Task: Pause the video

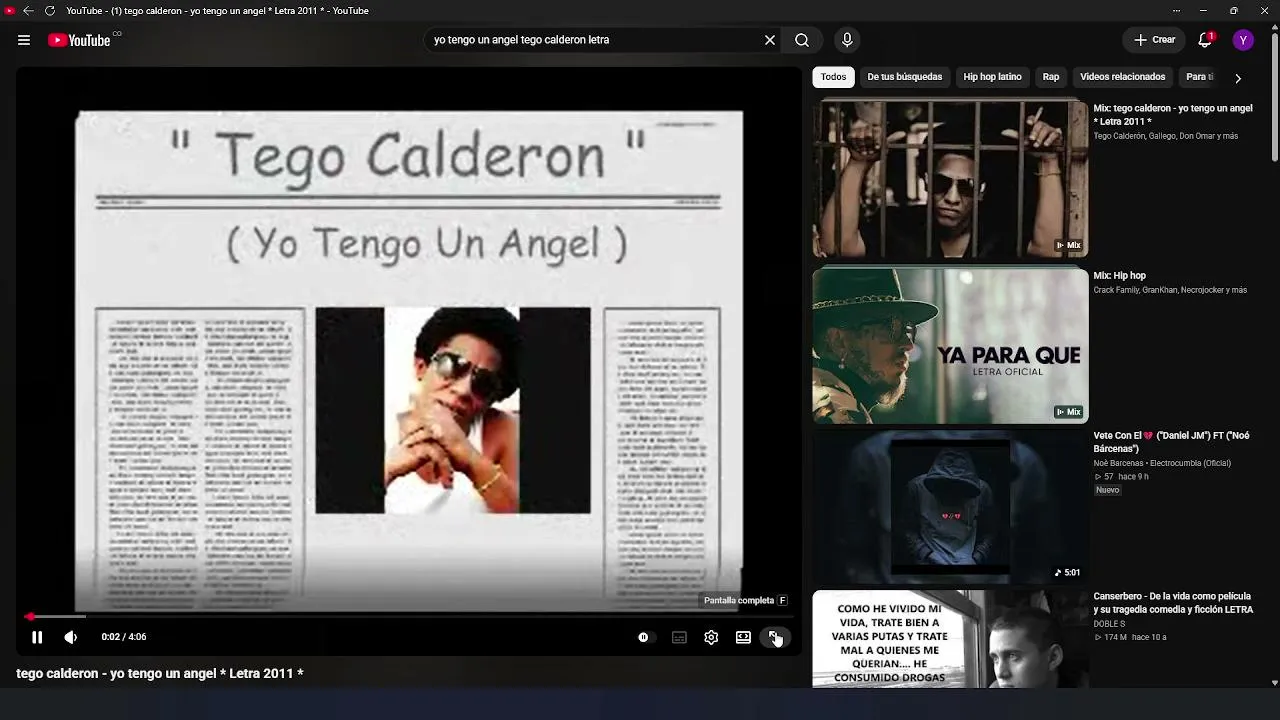Action: coord(37,637)
